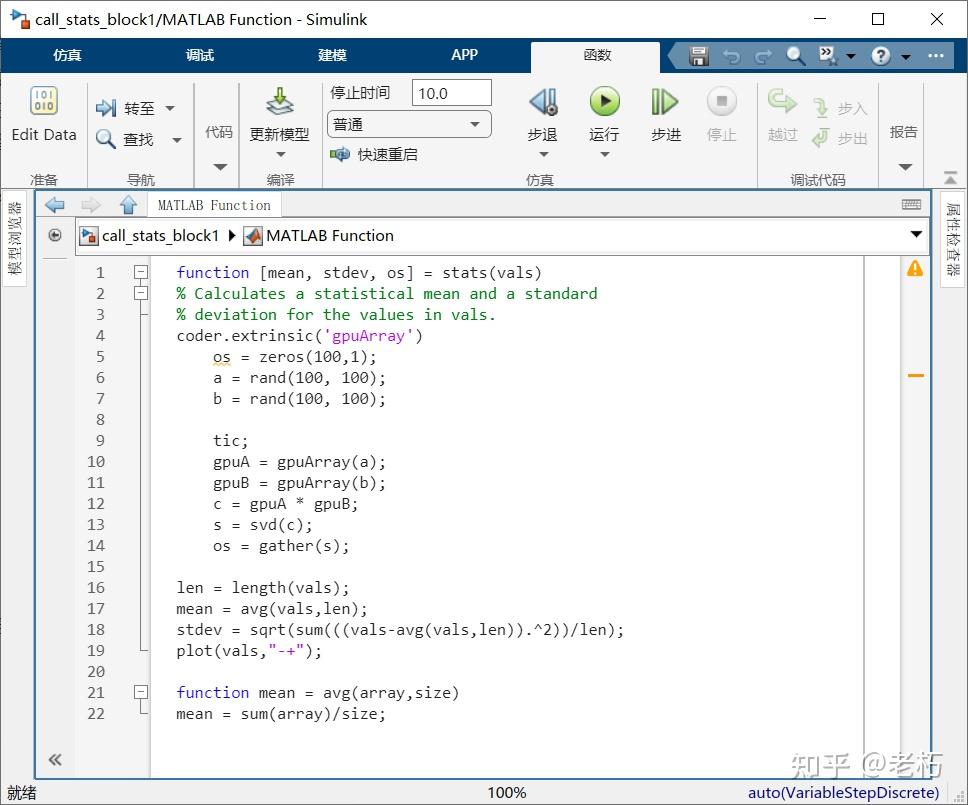Click the hide/show explorer bar circle icon
Image resolution: width=968 pixels, height=805 pixels.
pyautogui.click(x=55, y=235)
